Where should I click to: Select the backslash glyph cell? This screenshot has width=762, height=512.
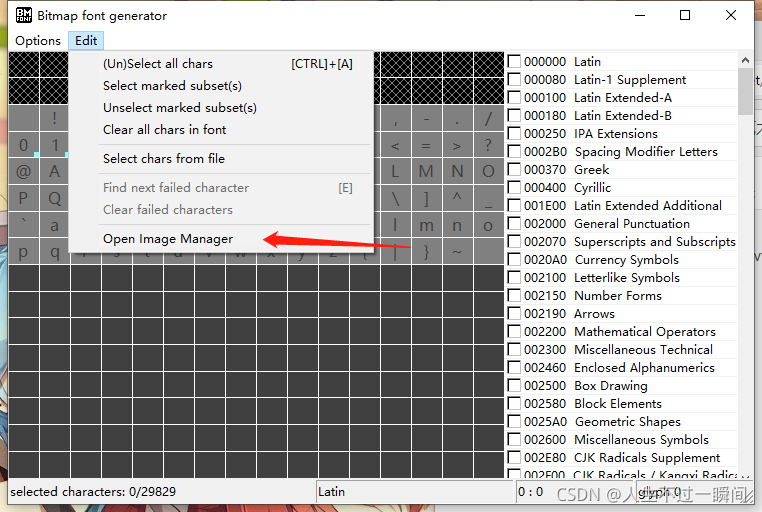pos(395,198)
